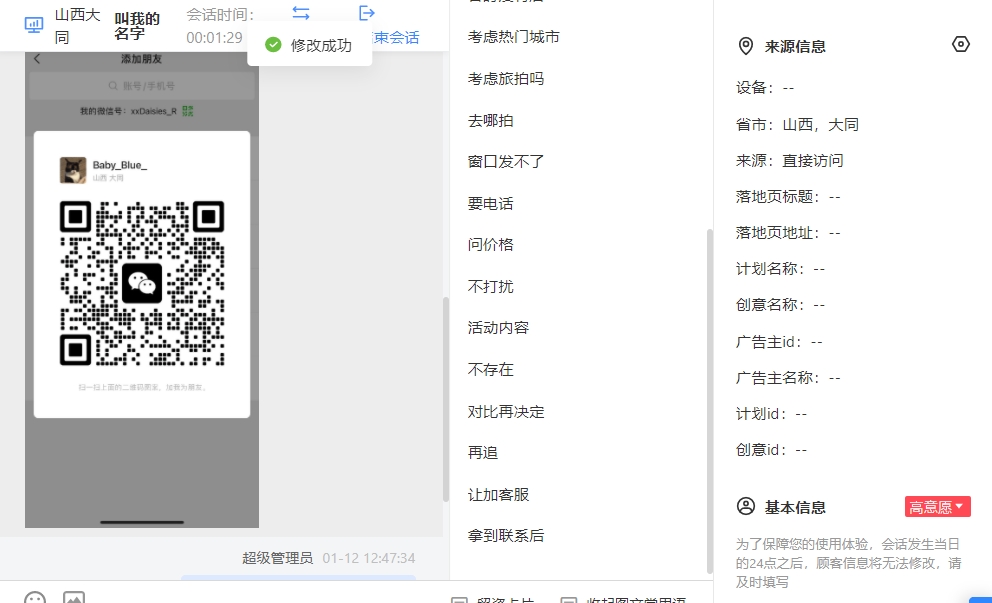992x603 pixels.
Task: Click the 计划名称 row
Action: (x=780, y=269)
